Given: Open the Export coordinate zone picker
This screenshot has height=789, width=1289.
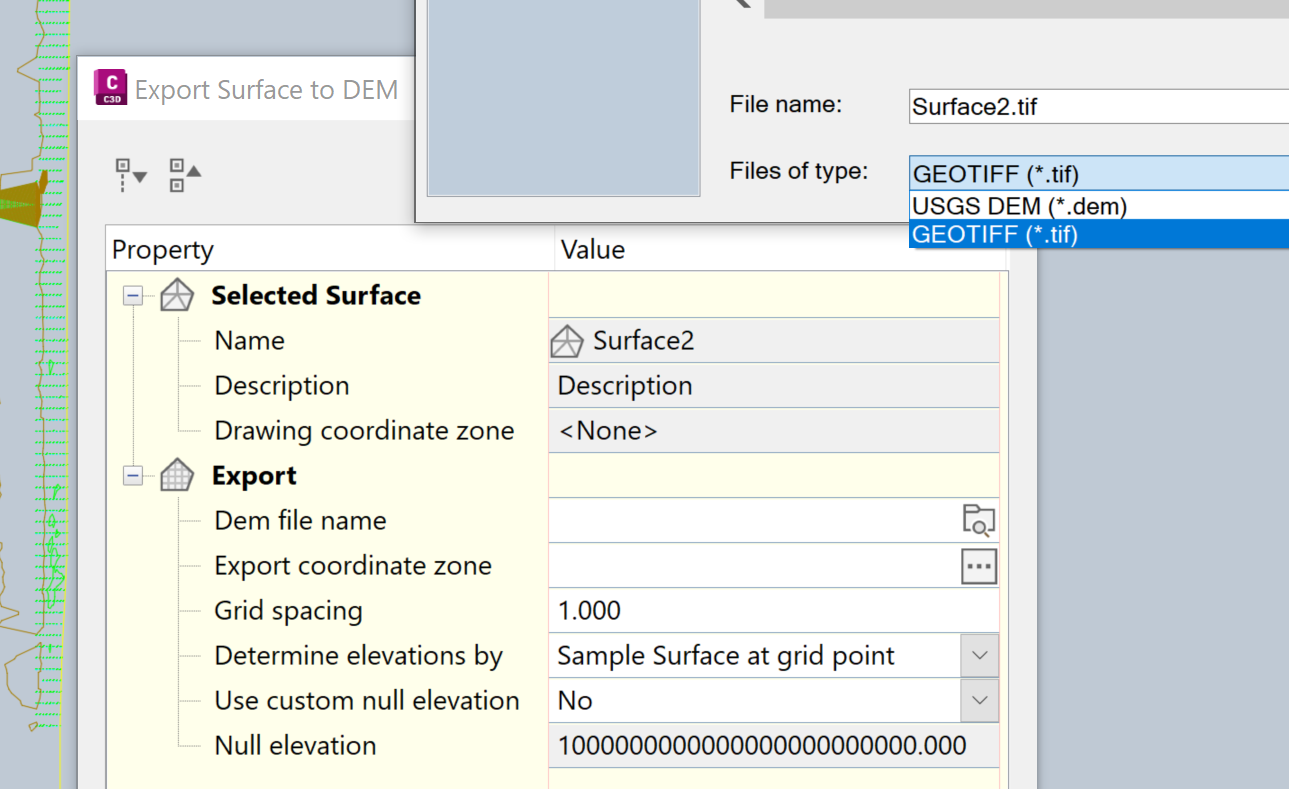Looking at the screenshot, I should pyautogui.click(x=978, y=565).
